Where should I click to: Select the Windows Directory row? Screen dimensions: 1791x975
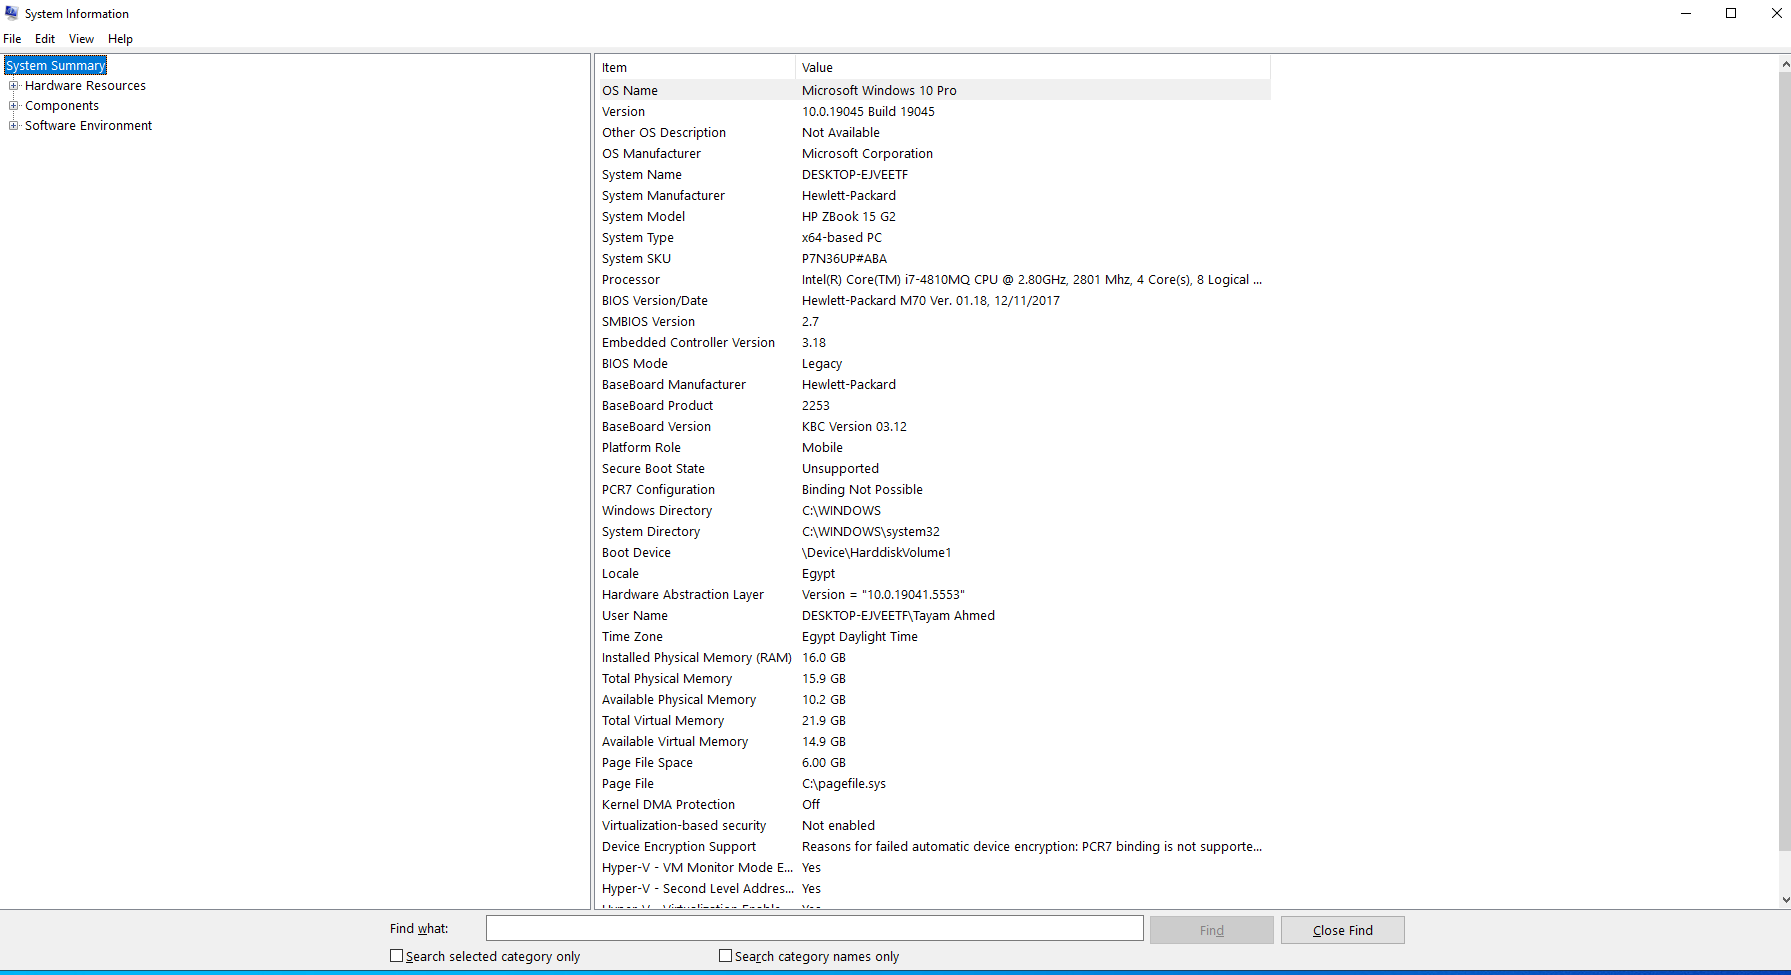[933, 510]
